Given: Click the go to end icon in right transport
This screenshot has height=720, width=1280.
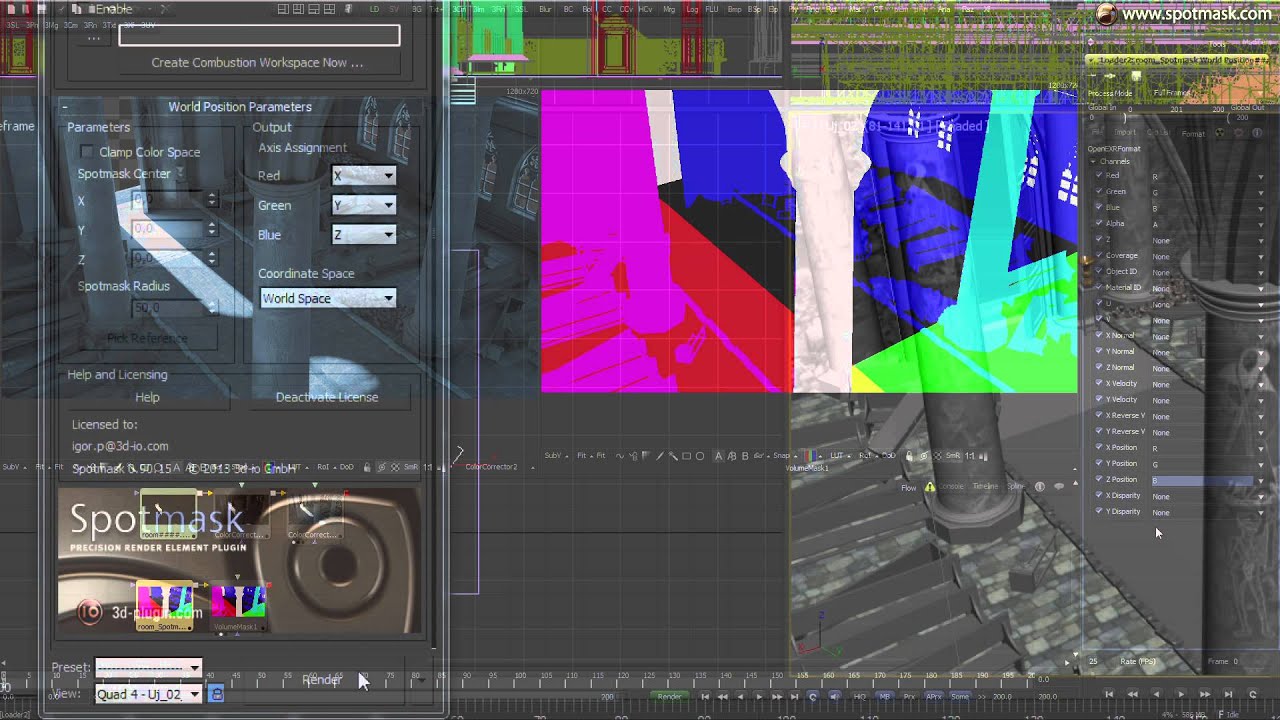Looking at the screenshot, I should [x=1228, y=694].
